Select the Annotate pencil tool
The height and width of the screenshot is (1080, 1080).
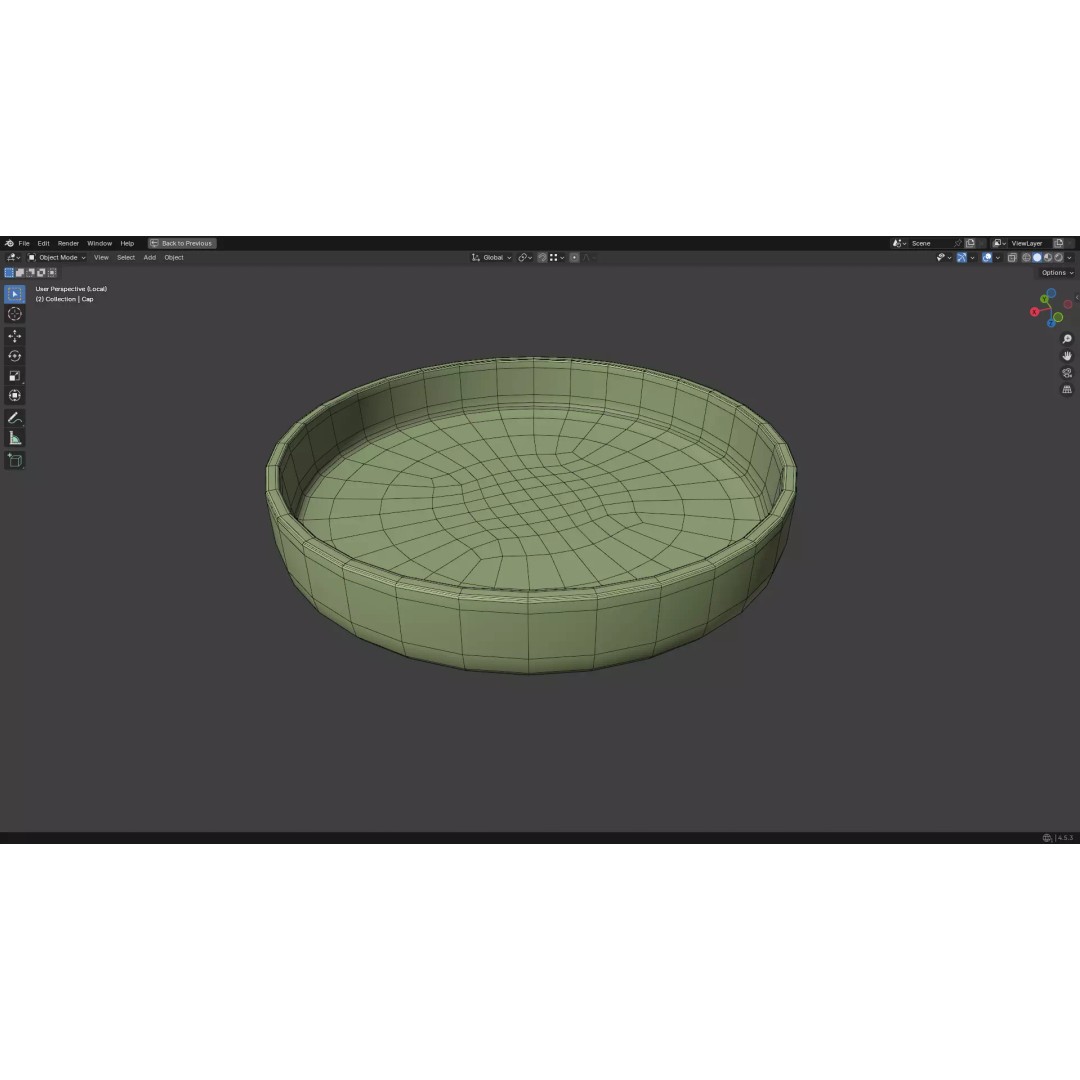[x=14, y=418]
